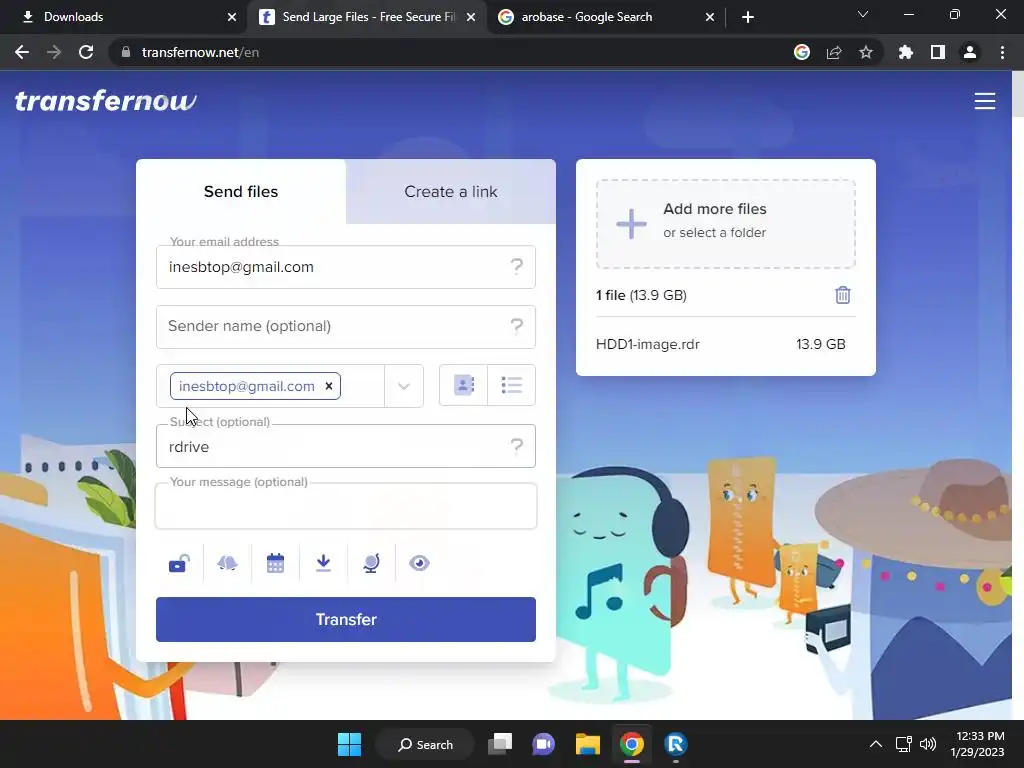Switch to Create a link tab
The height and width of the screenshot is (768, 1024).
click(x=451, y=191)
